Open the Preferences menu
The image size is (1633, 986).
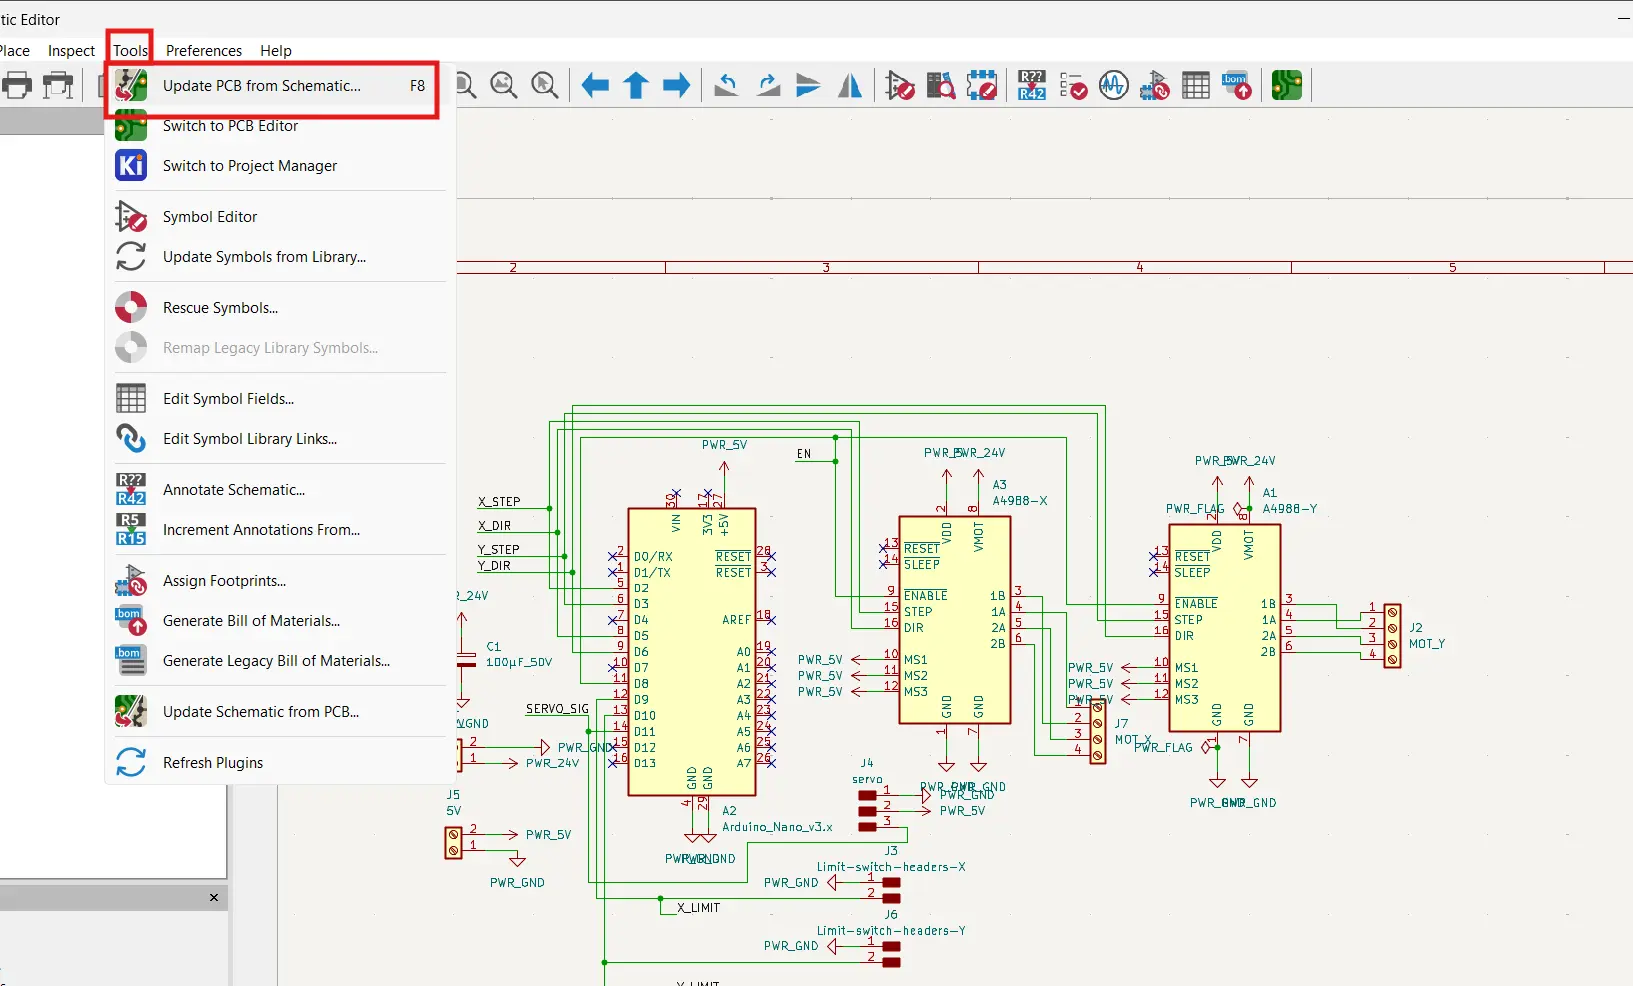click(x=203, y=51)
